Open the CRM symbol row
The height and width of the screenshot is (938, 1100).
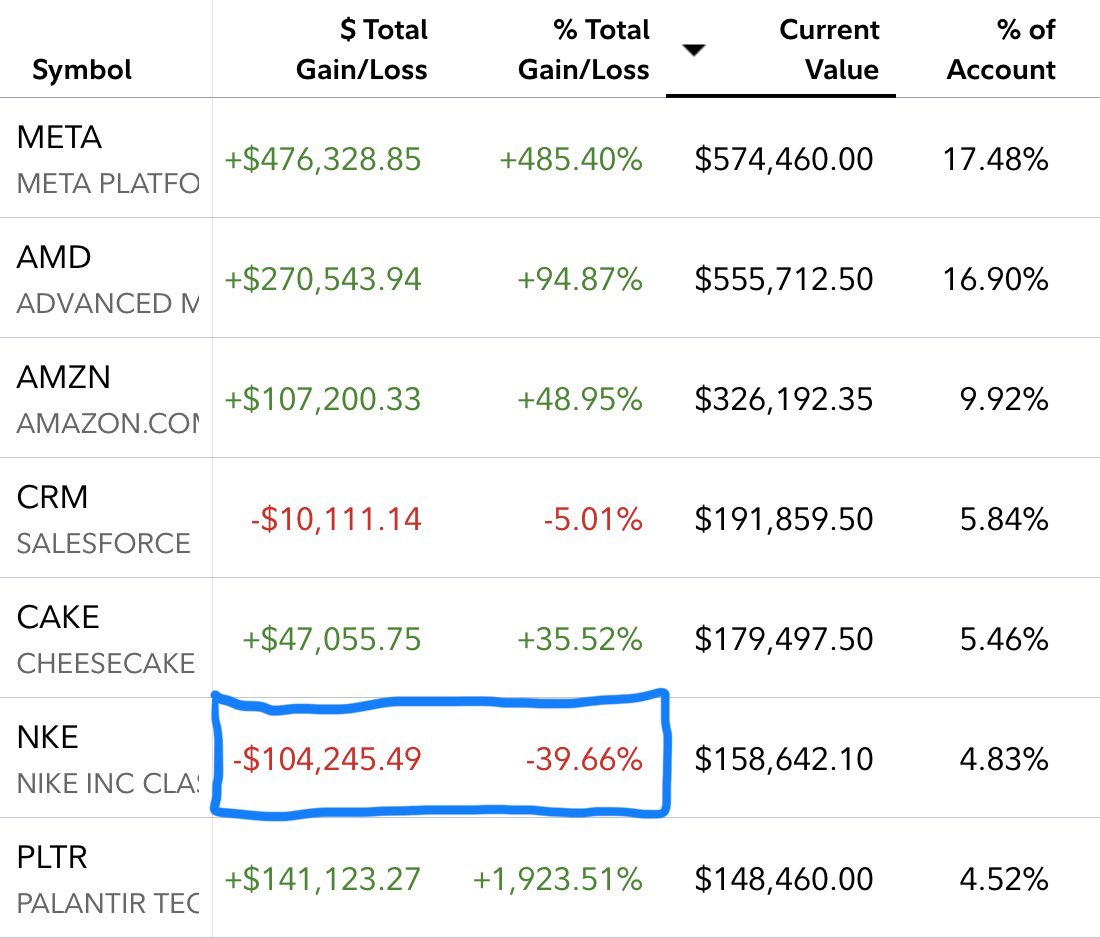[53, 497]
